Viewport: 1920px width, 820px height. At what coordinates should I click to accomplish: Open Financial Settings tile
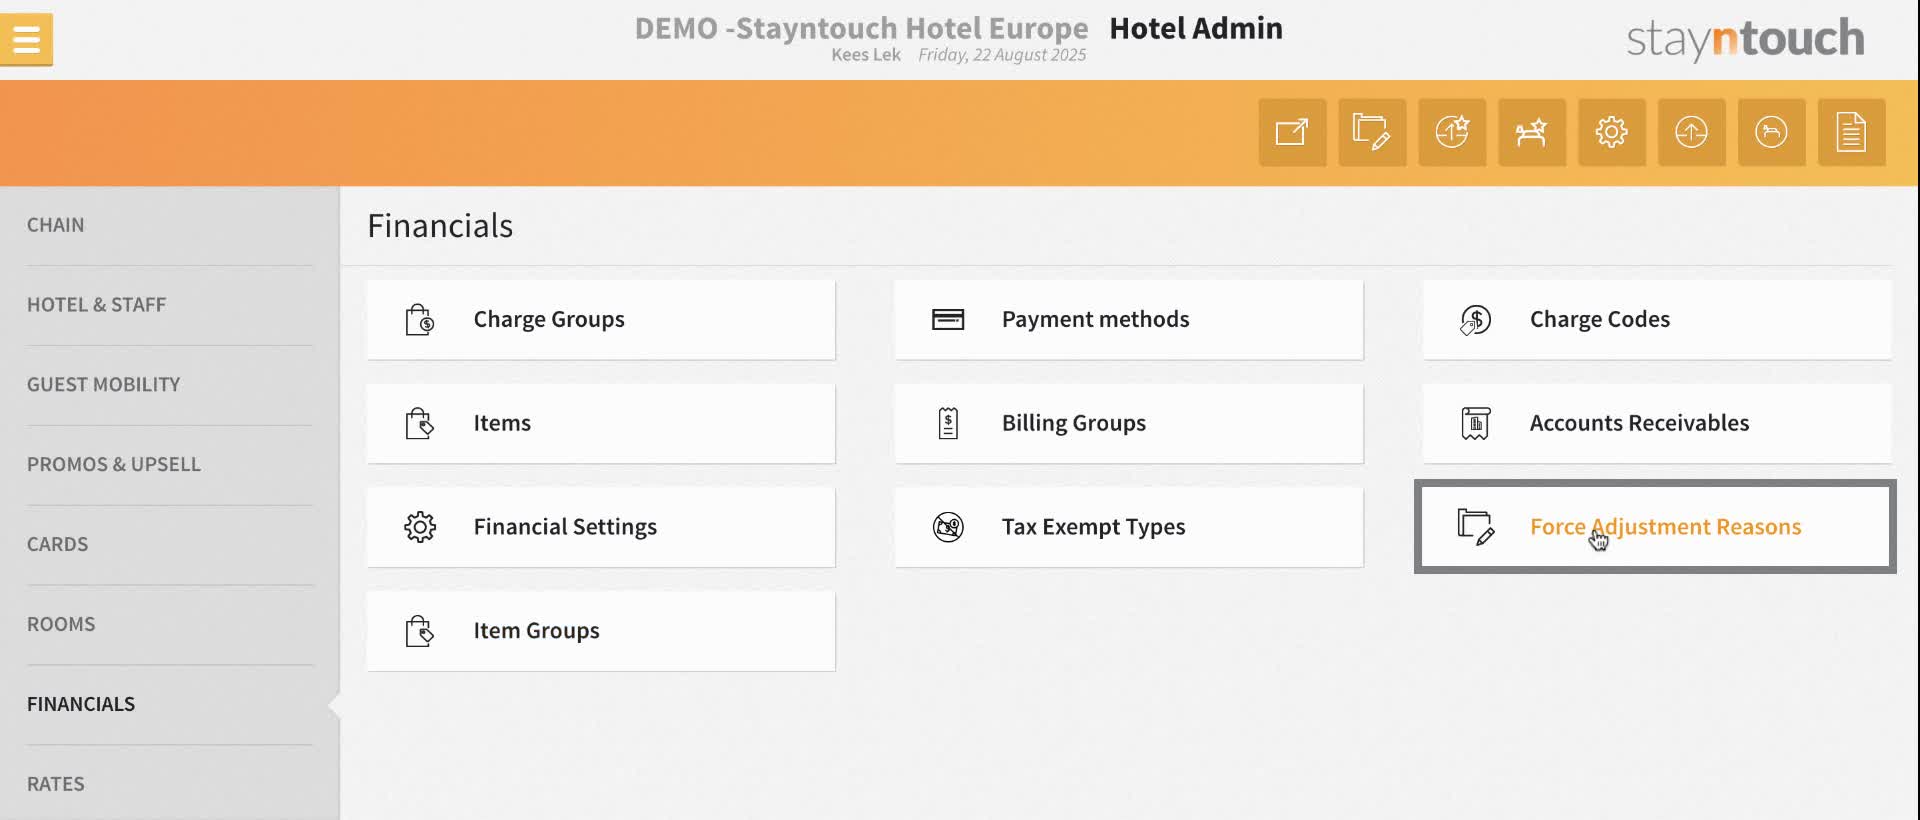pyautogui.click(x=601, y=527)
